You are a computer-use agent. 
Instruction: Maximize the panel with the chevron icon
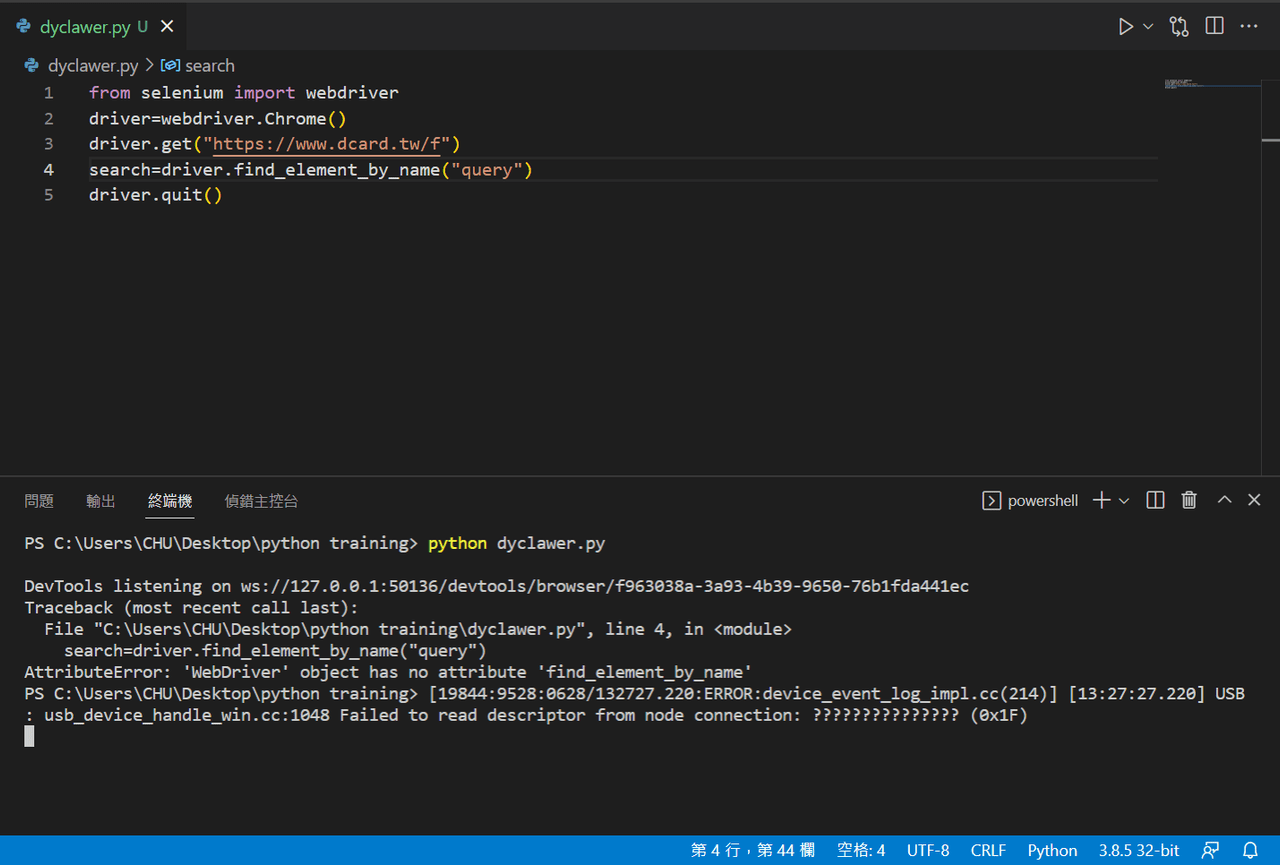[x=1224, y=500]
